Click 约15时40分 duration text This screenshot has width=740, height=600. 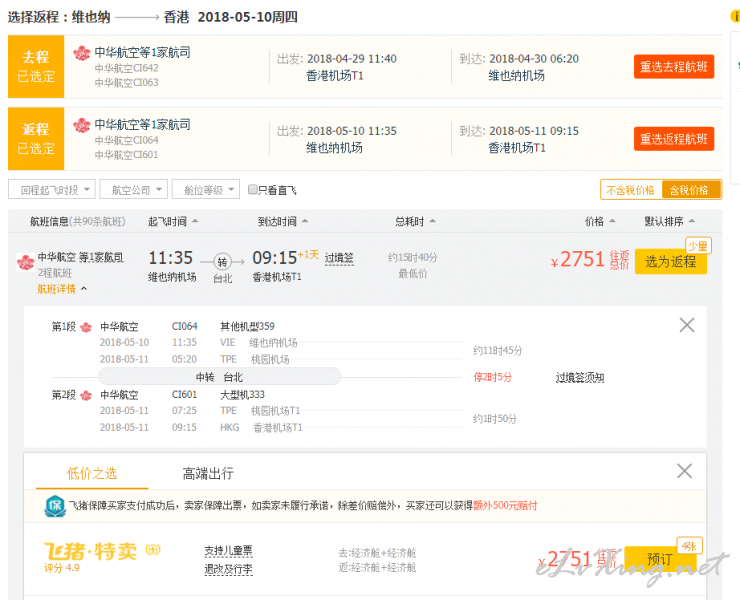[412, 257]
